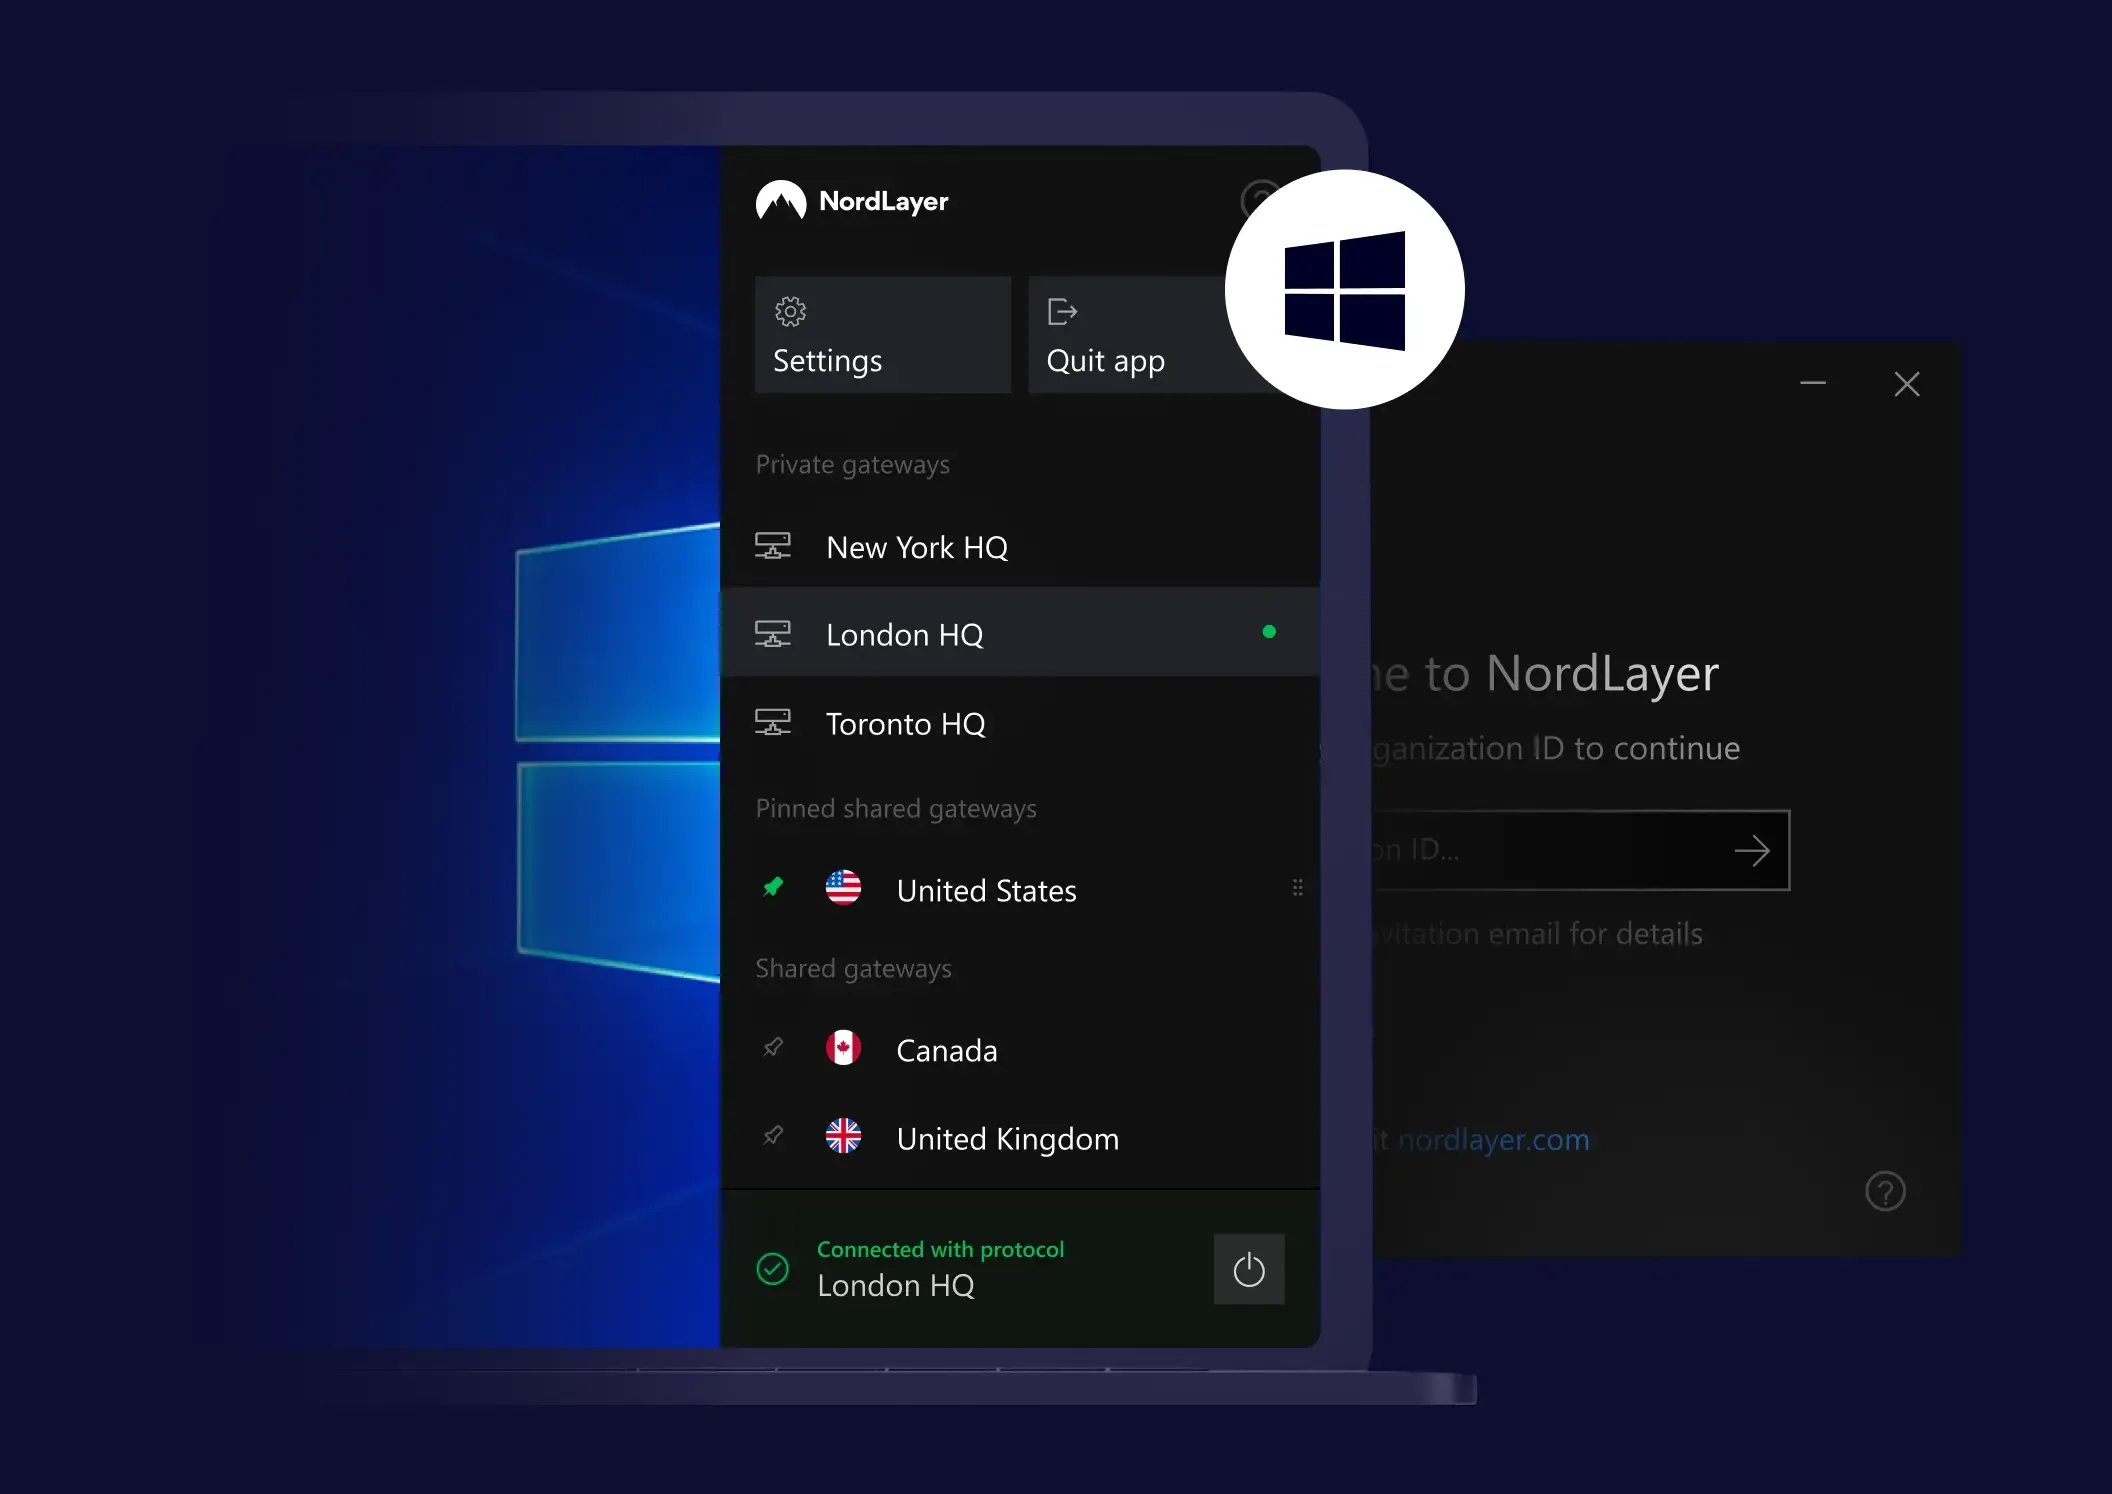This screenshot has height=1494, width=2112.
Task: Choose Quit app
Action: coord(1105,335)
